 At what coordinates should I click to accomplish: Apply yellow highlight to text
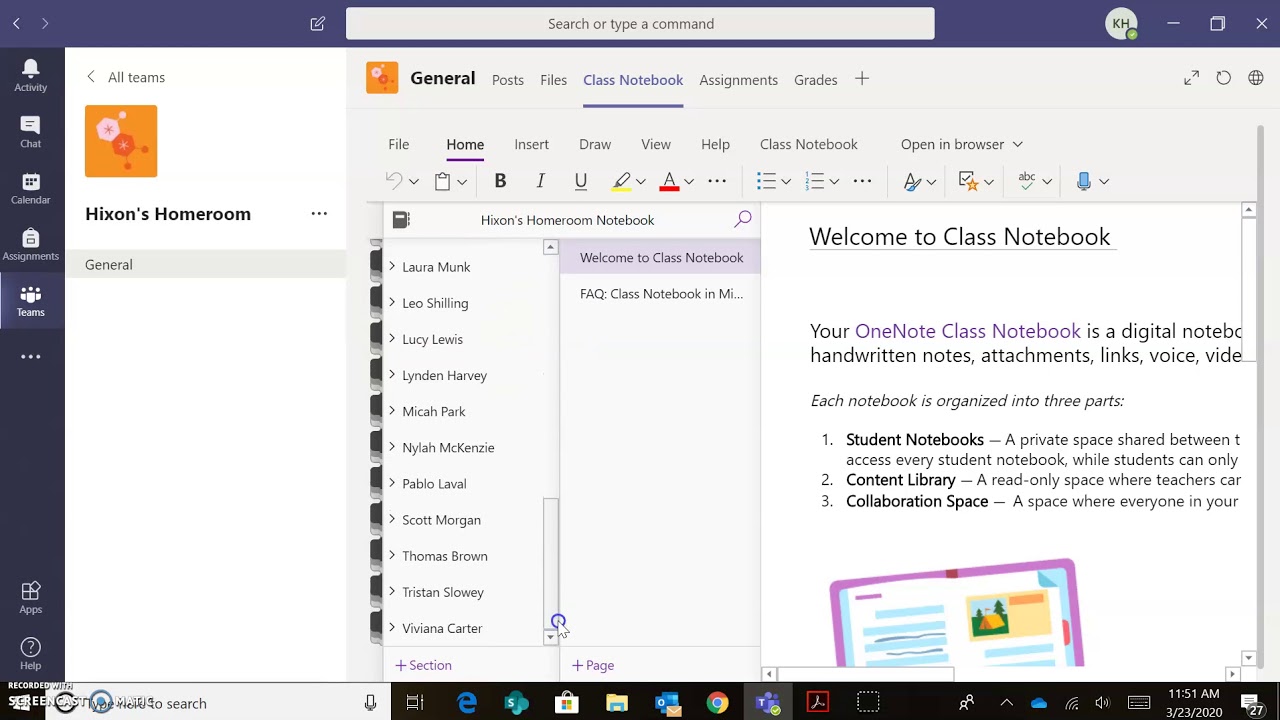pos(621,181)
